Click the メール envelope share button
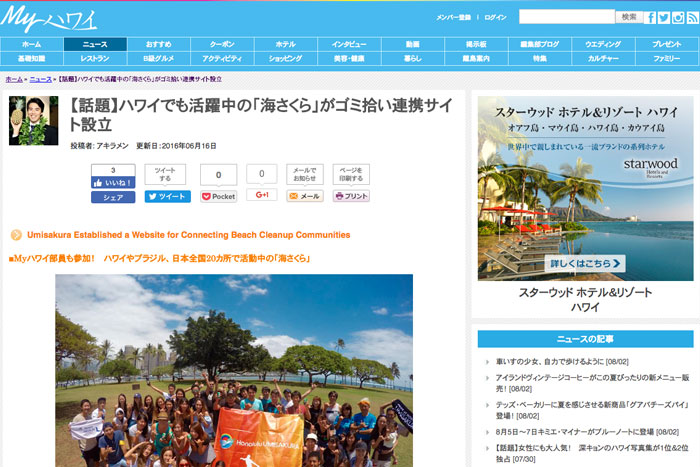The width and height of the screenshot is (700, 467). tap(305, 196)
